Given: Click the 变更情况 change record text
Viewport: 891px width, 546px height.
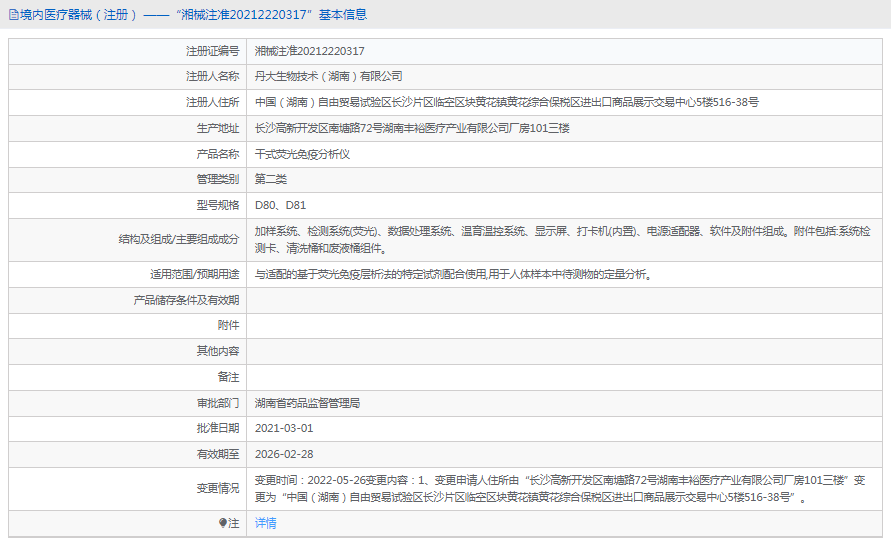Looking at the screenshot, I should 560,488.
